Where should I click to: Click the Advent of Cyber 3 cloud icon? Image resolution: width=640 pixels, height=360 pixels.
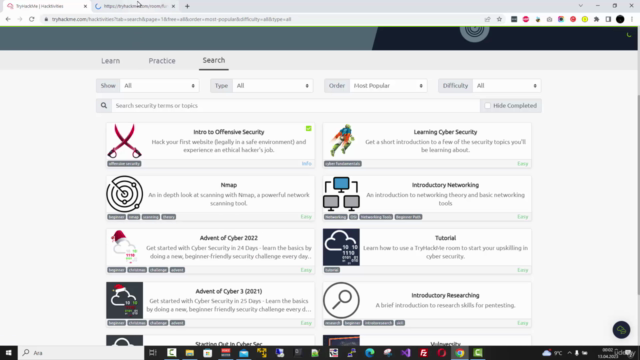[x=124, y=300]
